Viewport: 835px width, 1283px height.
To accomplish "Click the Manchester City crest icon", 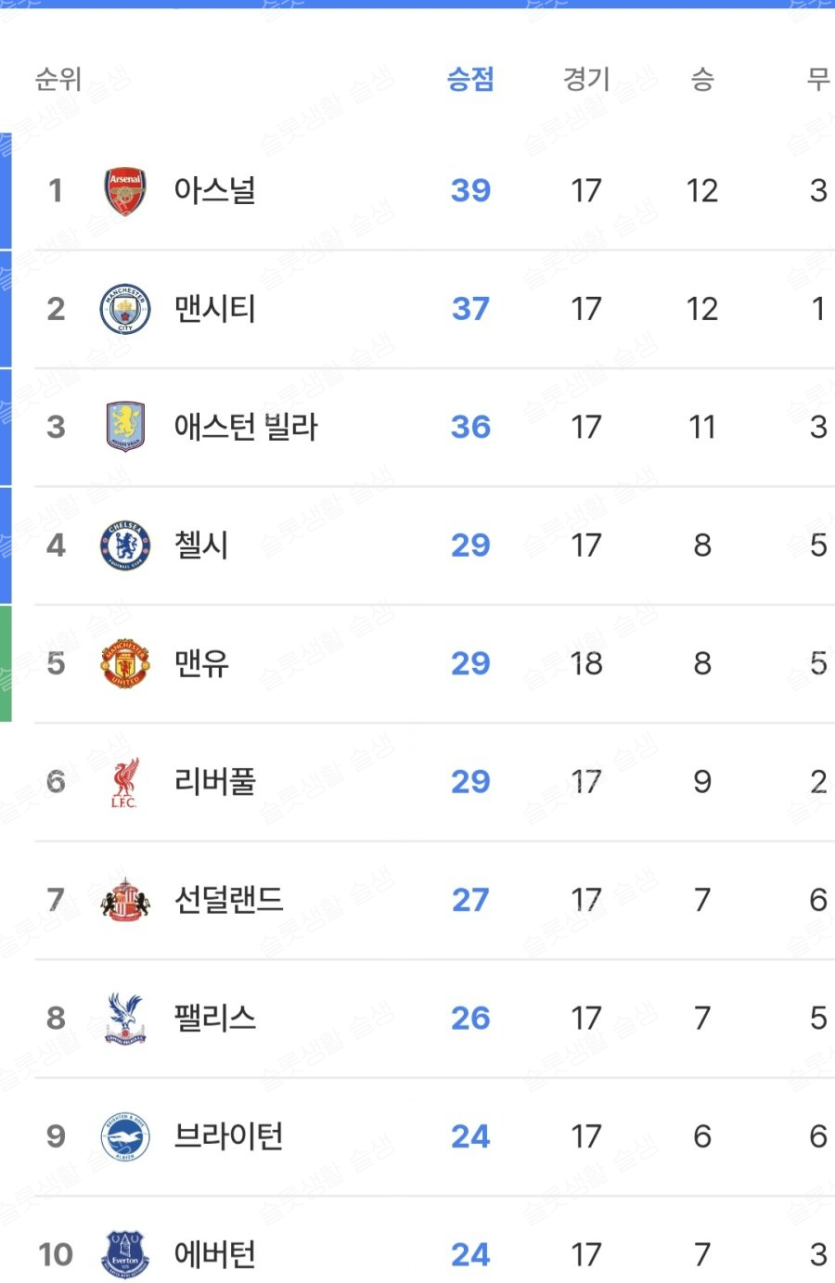I will (x=125, y=309).
